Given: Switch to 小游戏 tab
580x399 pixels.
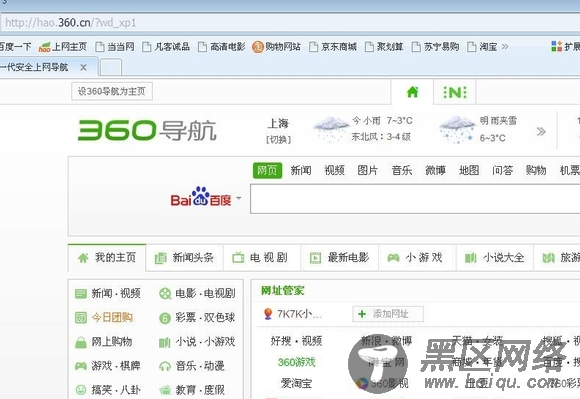Looking at the screenshot, I should coord(417,258).
